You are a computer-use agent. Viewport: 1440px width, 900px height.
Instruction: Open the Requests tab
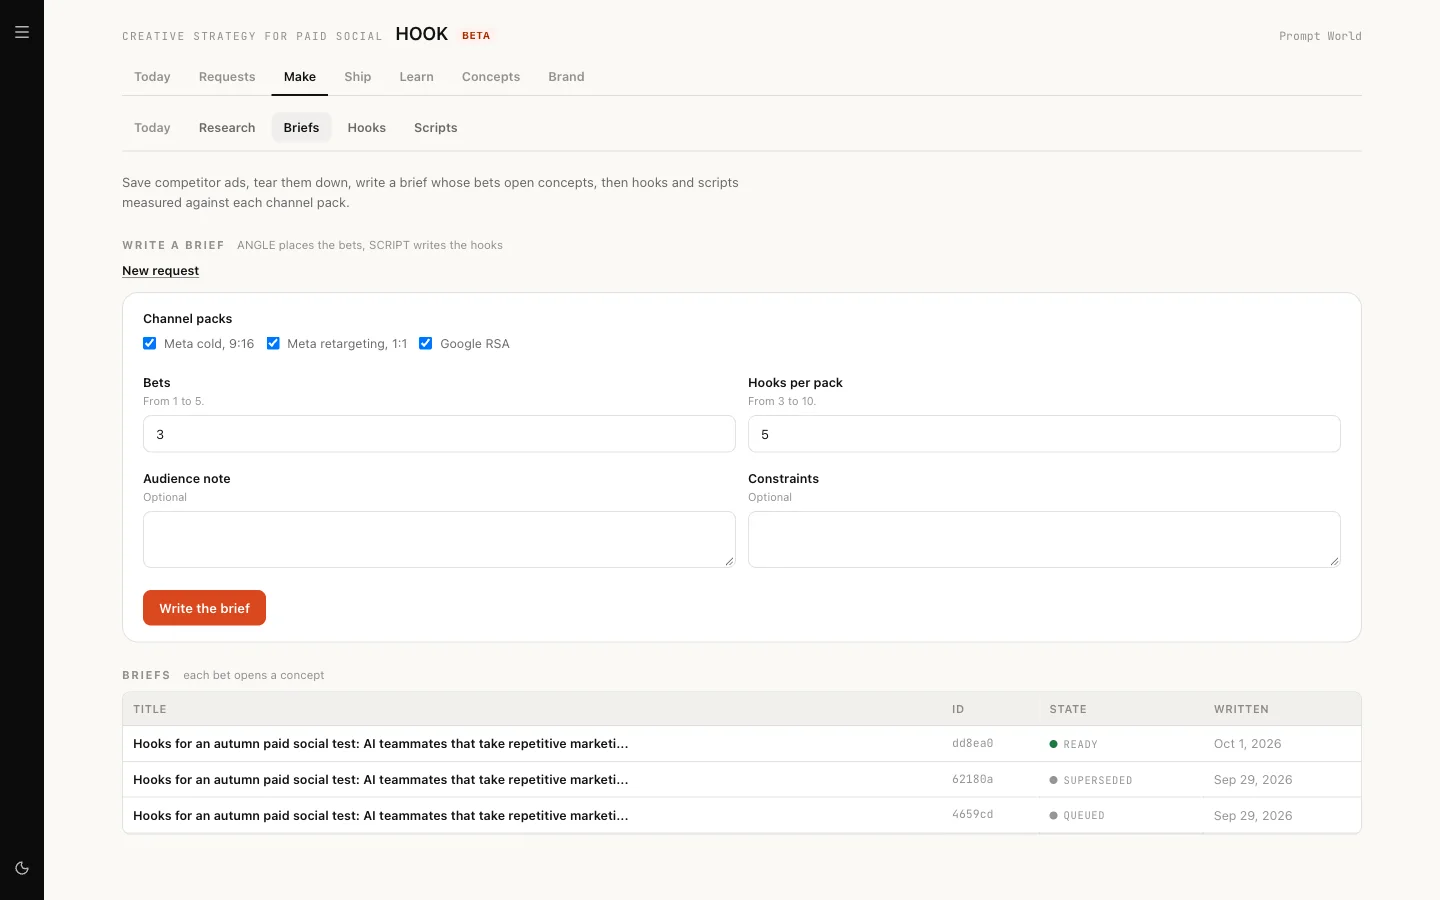[227, 77]
